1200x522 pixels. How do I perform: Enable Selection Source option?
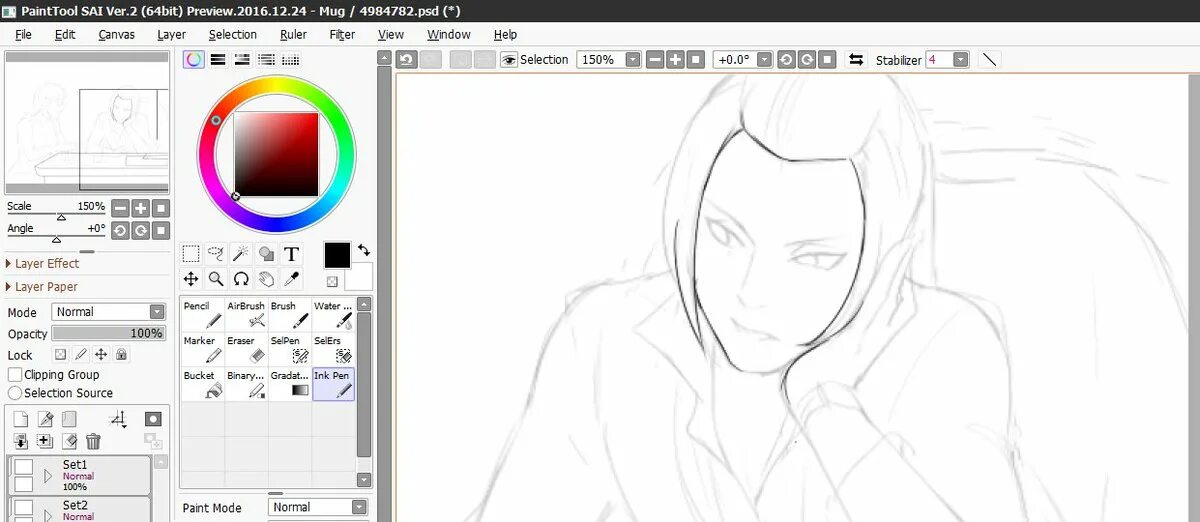click(x=15, y=393)
